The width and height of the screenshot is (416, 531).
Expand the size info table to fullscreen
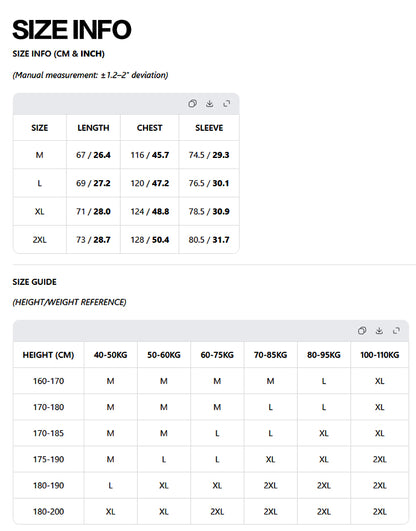point(227,104)
